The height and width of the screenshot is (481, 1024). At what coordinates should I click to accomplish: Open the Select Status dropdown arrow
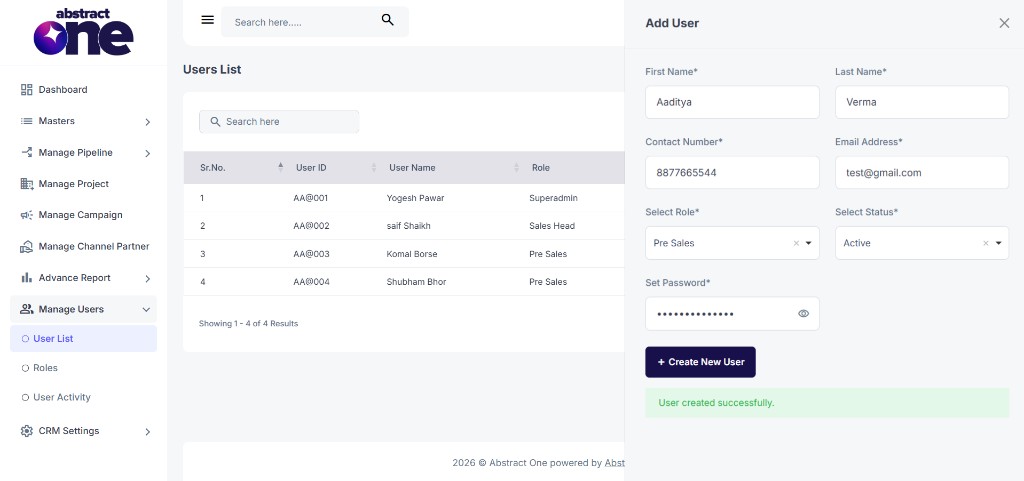click(999, 243)
